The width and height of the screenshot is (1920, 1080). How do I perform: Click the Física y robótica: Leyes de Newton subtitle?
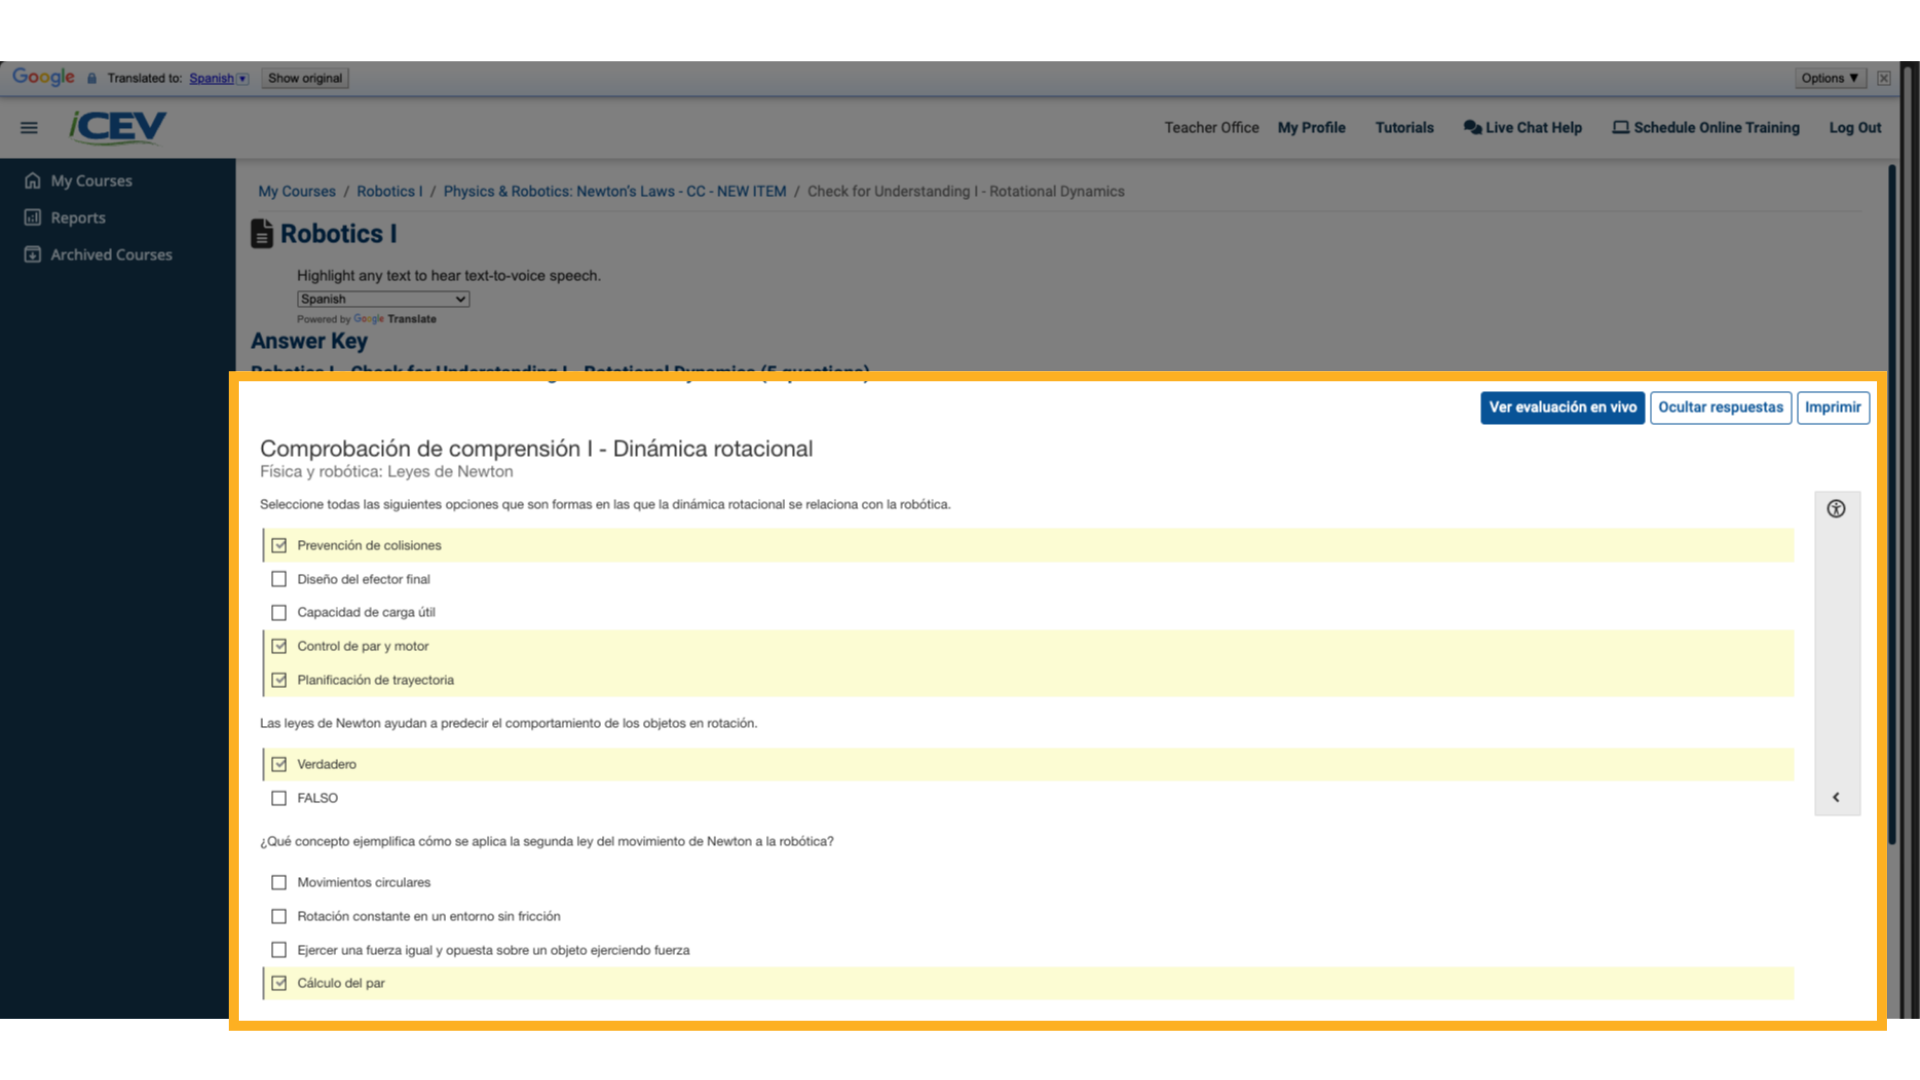click(386, 472)
